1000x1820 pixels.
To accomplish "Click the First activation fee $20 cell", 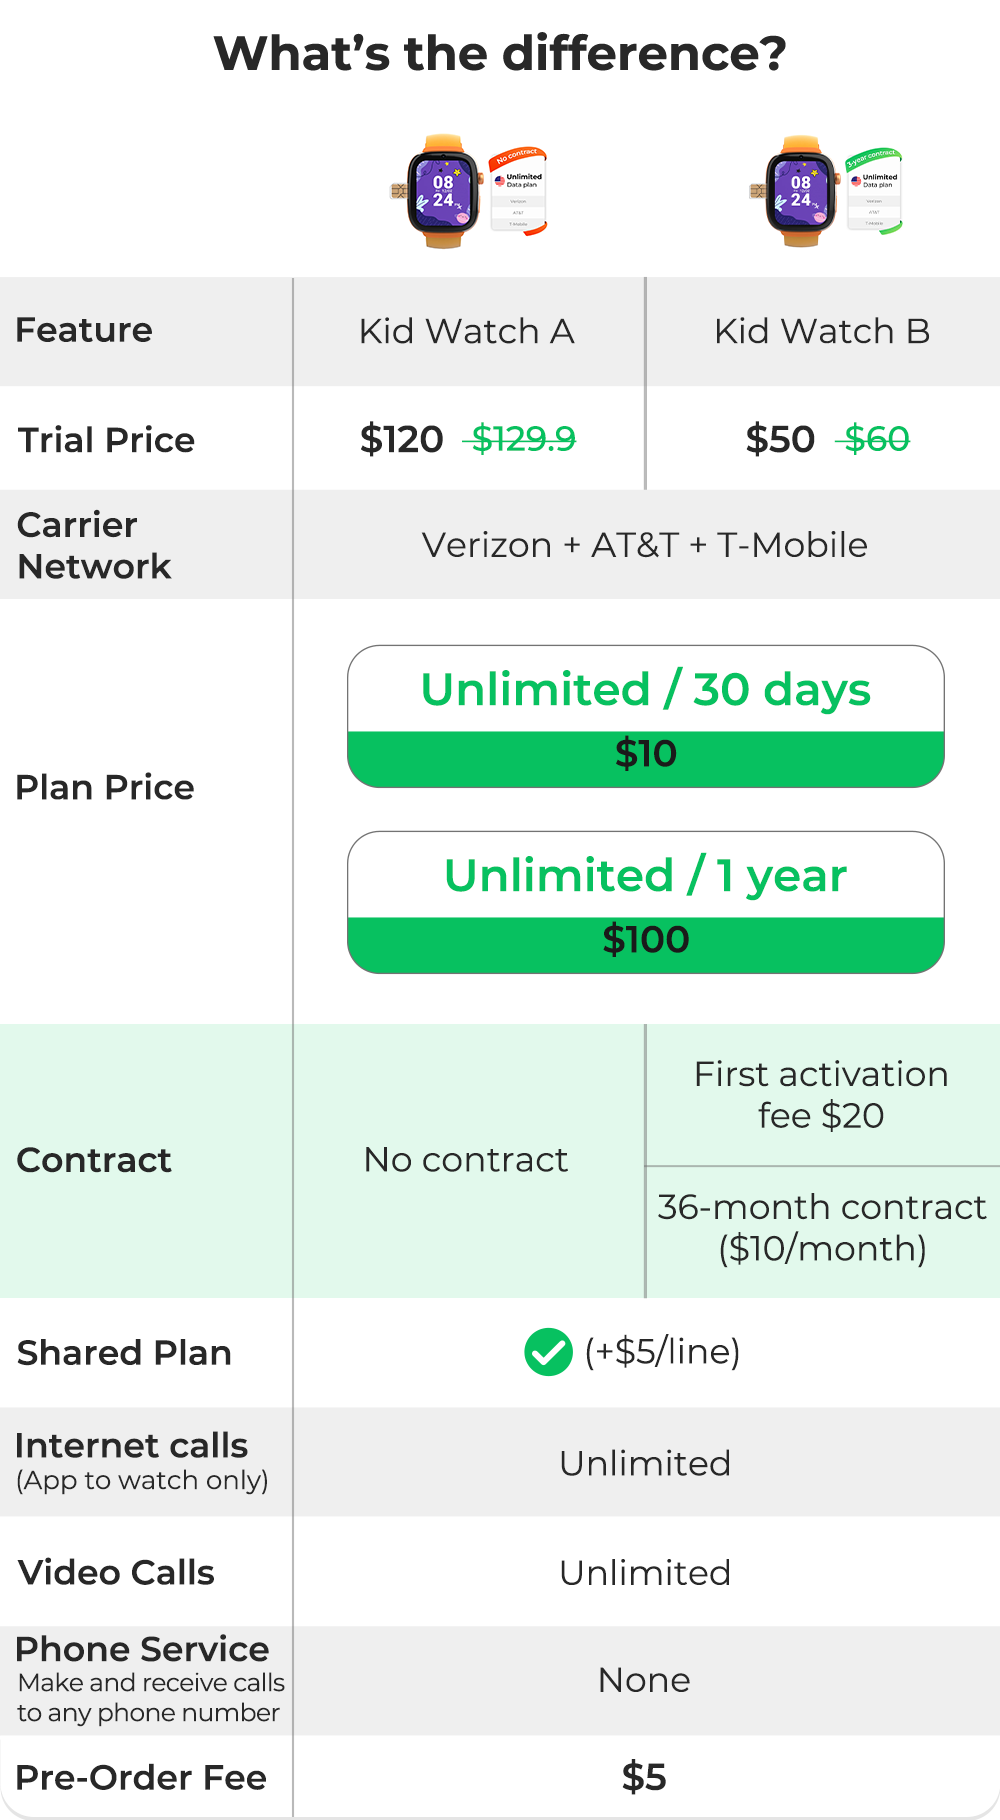I will (x=822, y=1094).
